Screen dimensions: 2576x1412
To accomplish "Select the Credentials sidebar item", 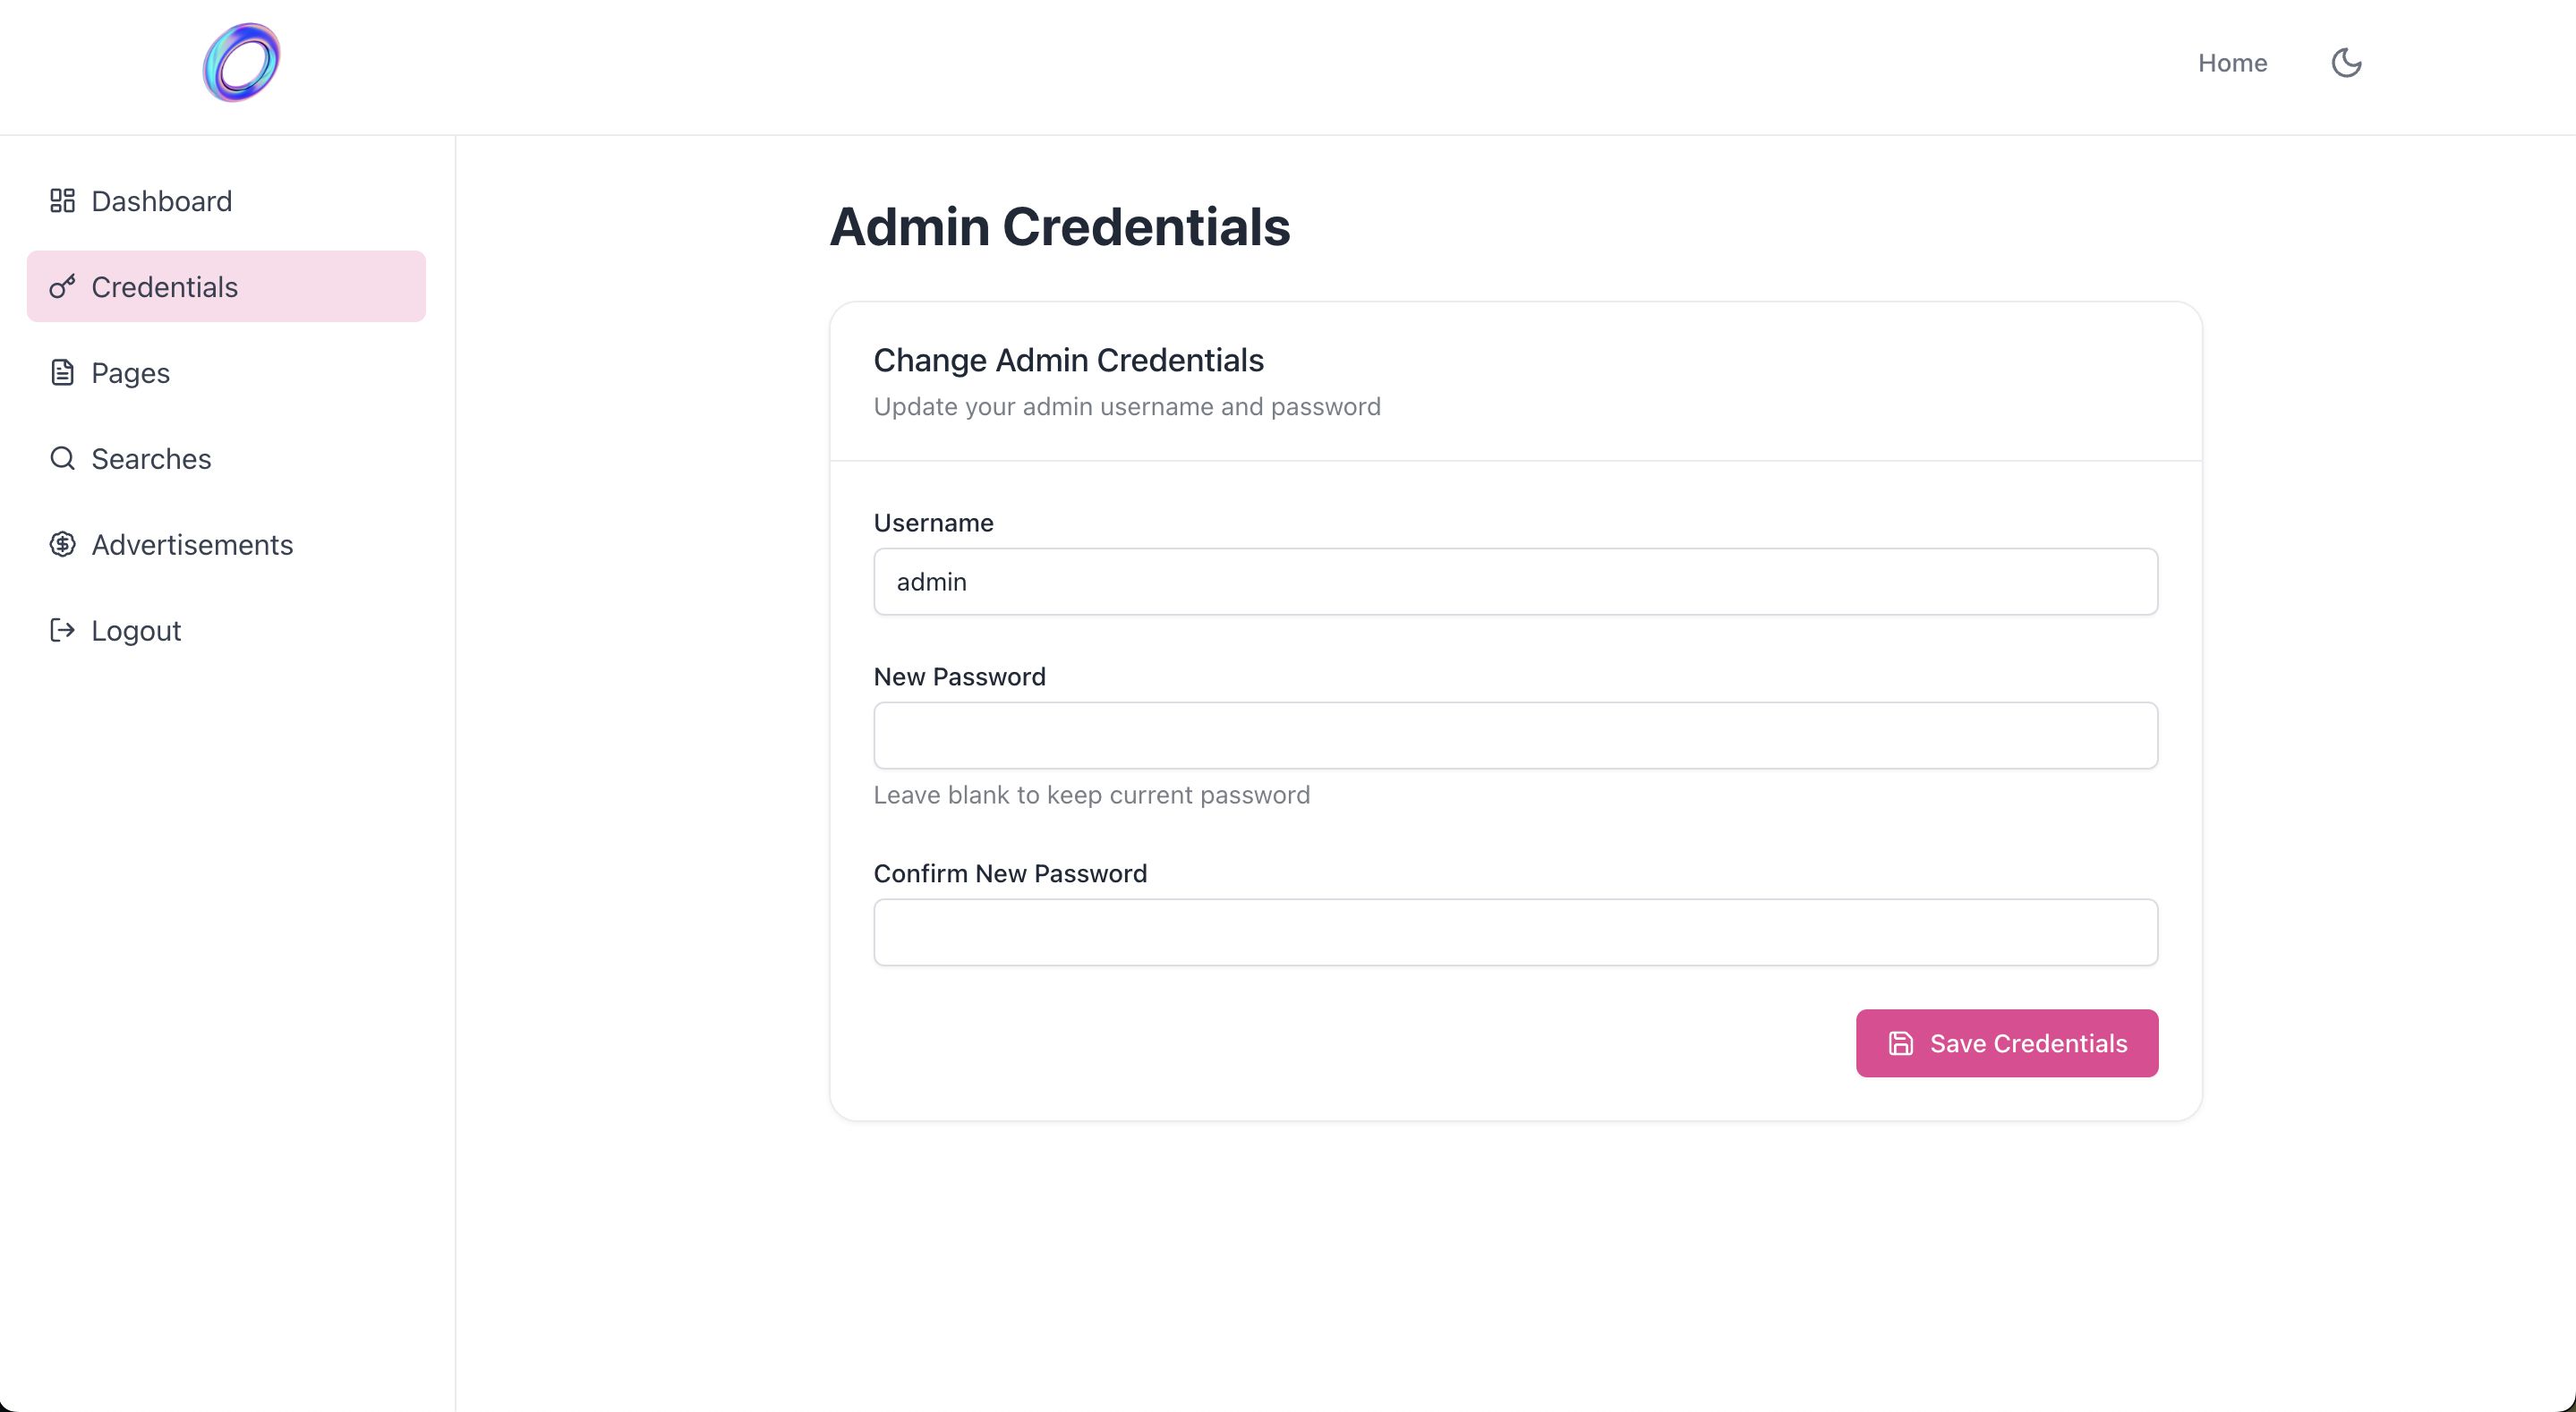I will pos(165,287).
